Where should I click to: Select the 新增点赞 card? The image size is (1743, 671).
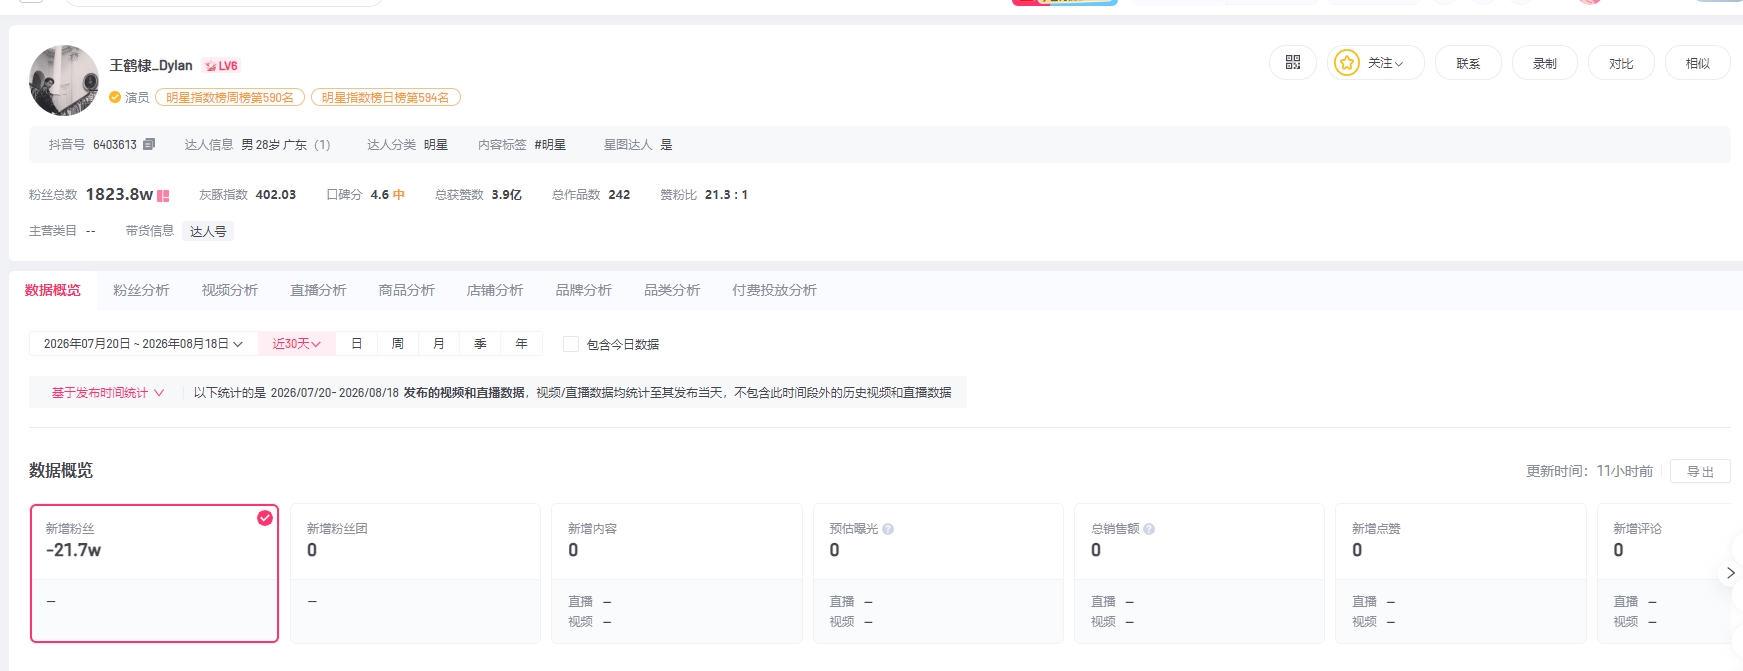[x=1461, y=573]
